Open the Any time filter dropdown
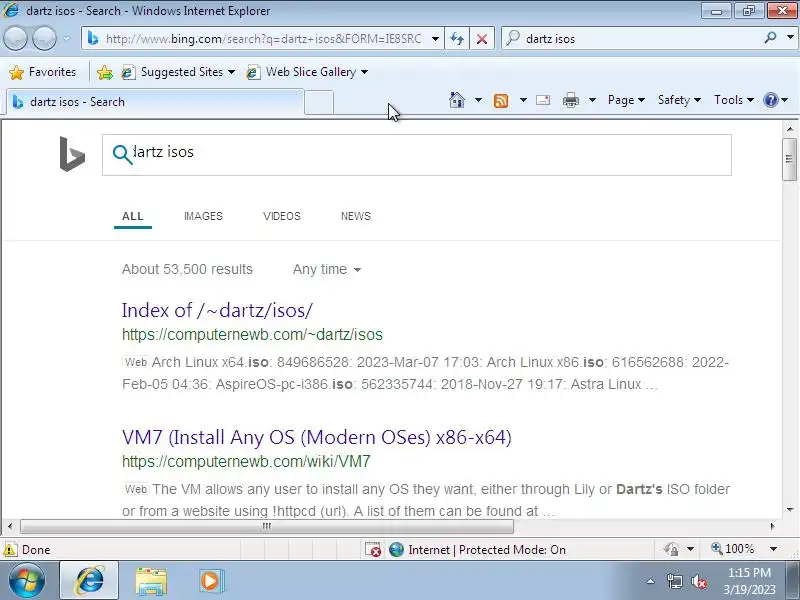Viewport: 800px width, 600px height. [327, 269]
